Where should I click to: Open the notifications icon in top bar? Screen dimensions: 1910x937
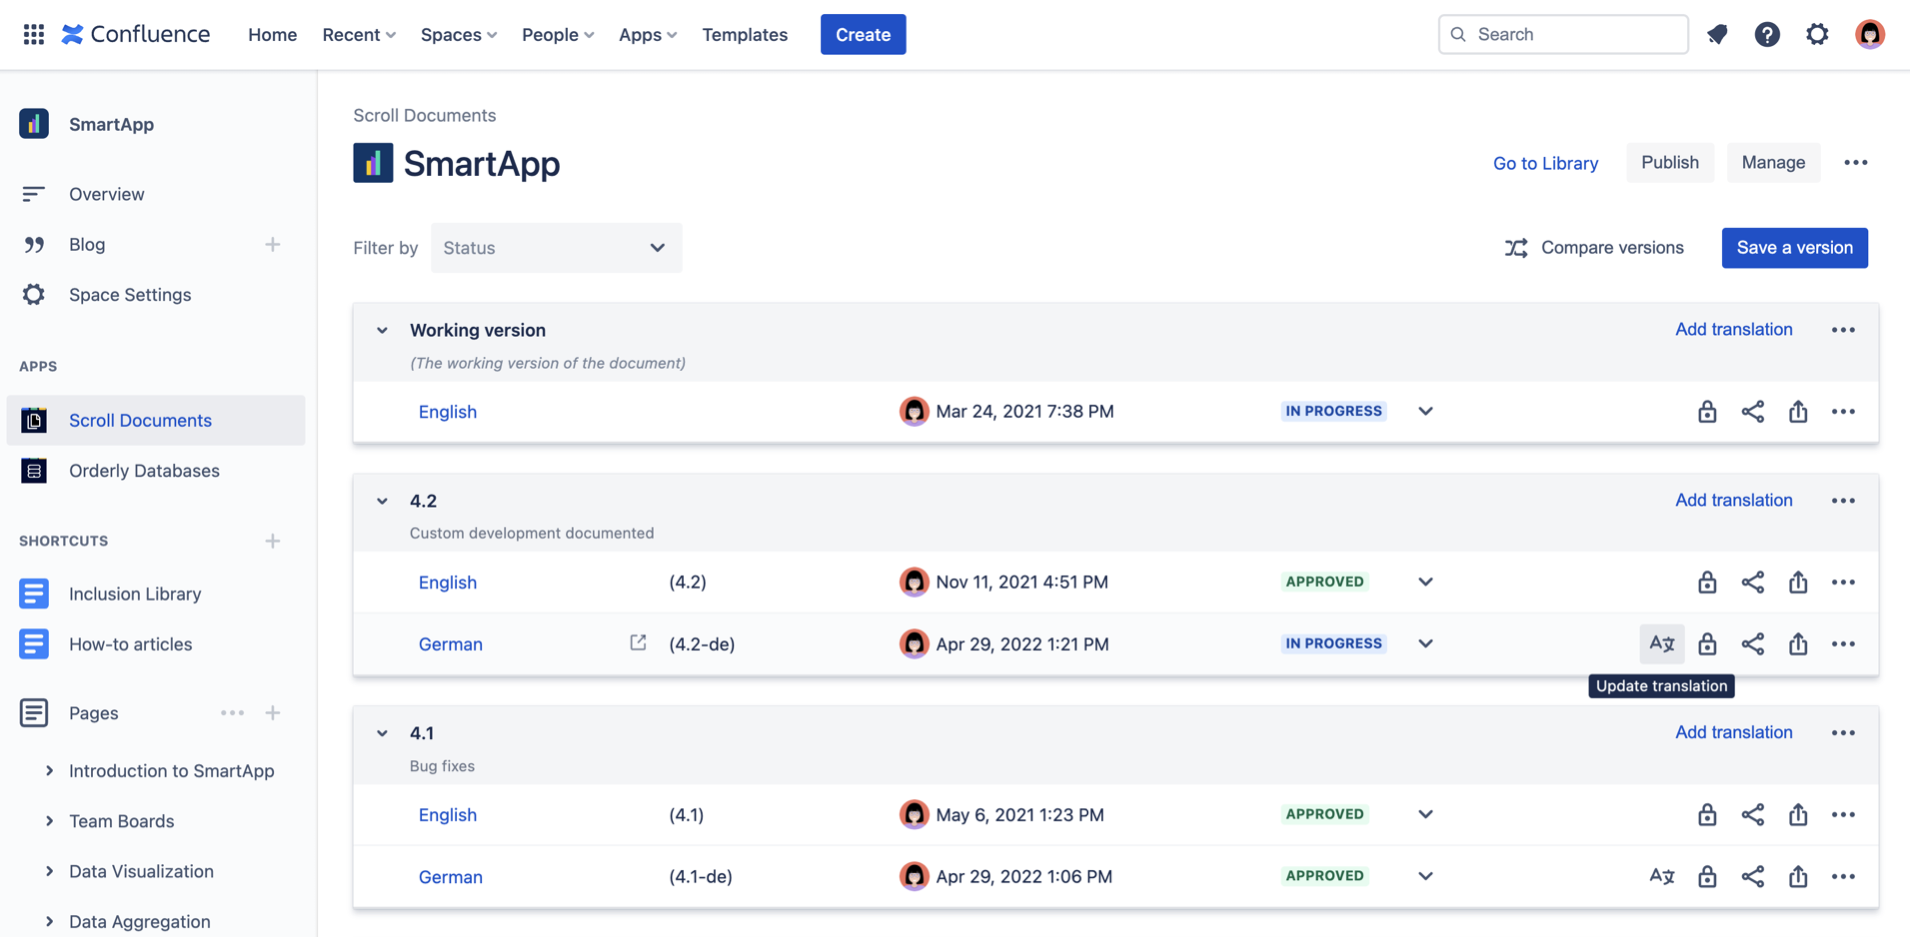click(1717, 35)
